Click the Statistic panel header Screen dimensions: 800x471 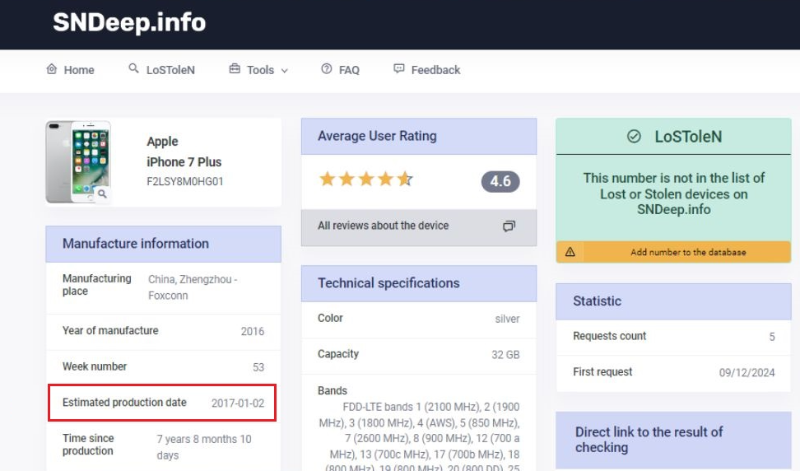tap(673, 301)
